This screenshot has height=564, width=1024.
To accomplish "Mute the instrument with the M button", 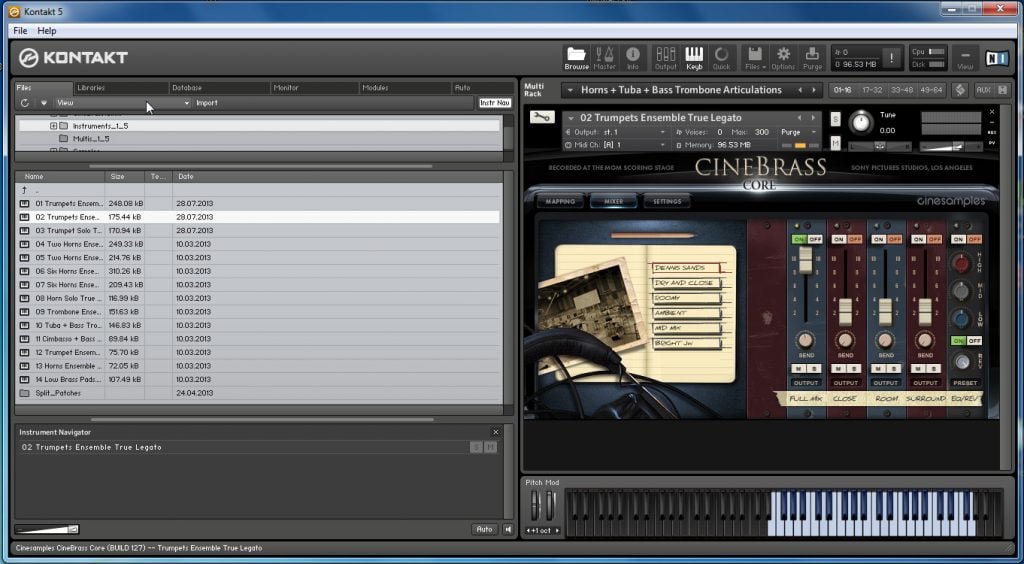I will [835, 143].
